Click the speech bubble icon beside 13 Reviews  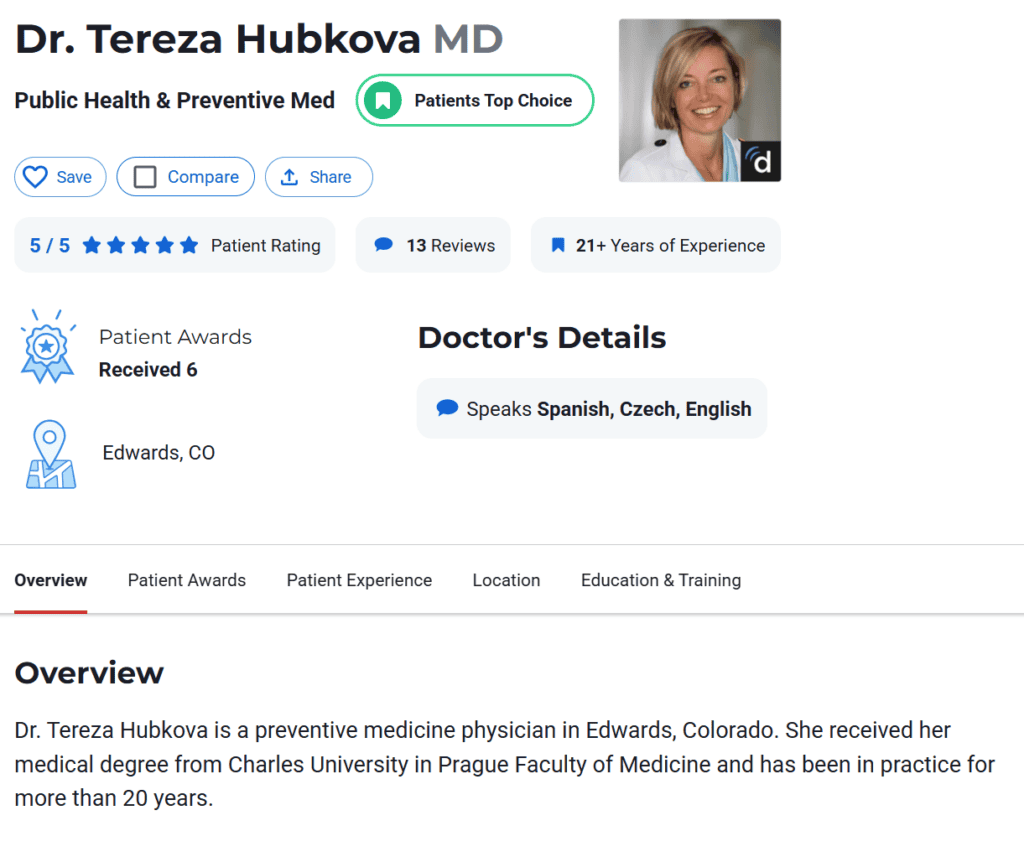(x=383, y=245)
